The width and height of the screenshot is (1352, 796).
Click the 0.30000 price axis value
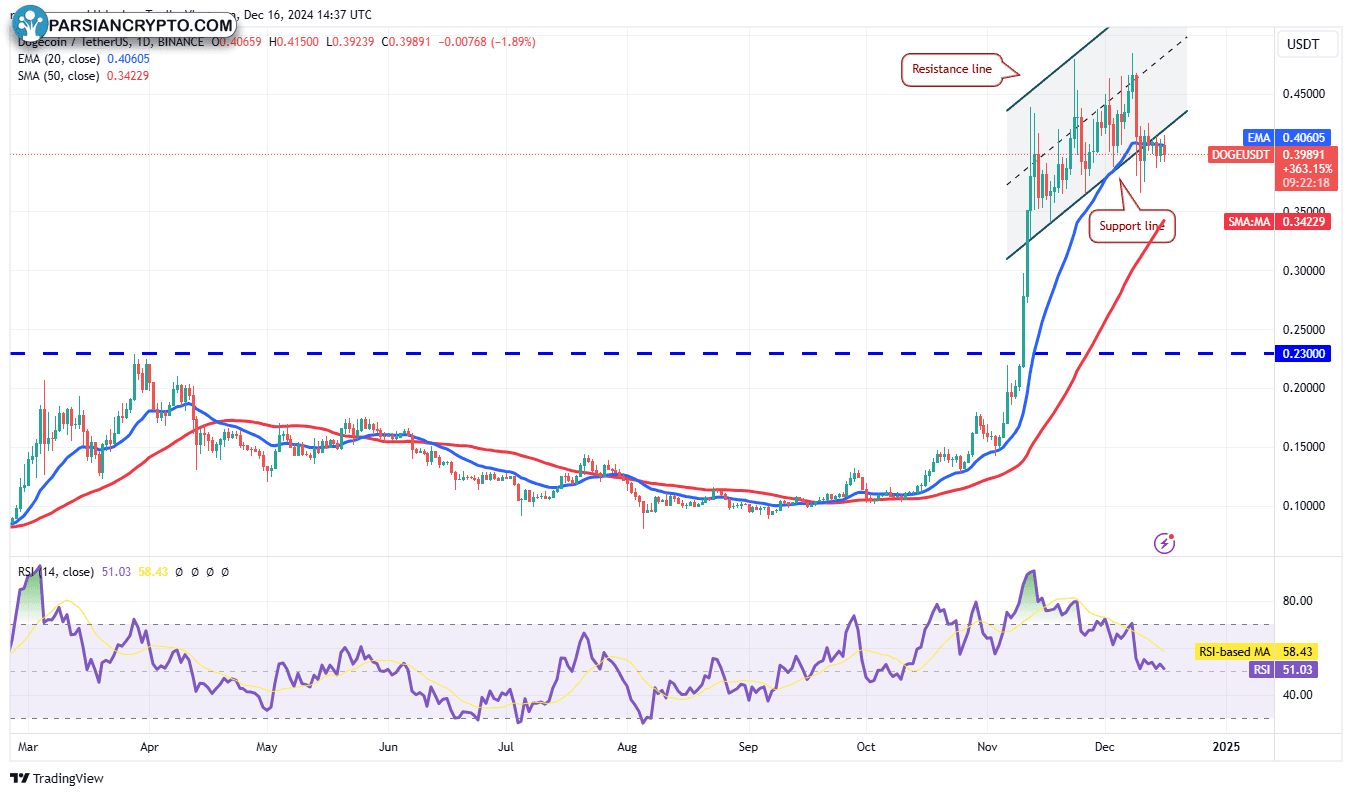(1305, 271)
